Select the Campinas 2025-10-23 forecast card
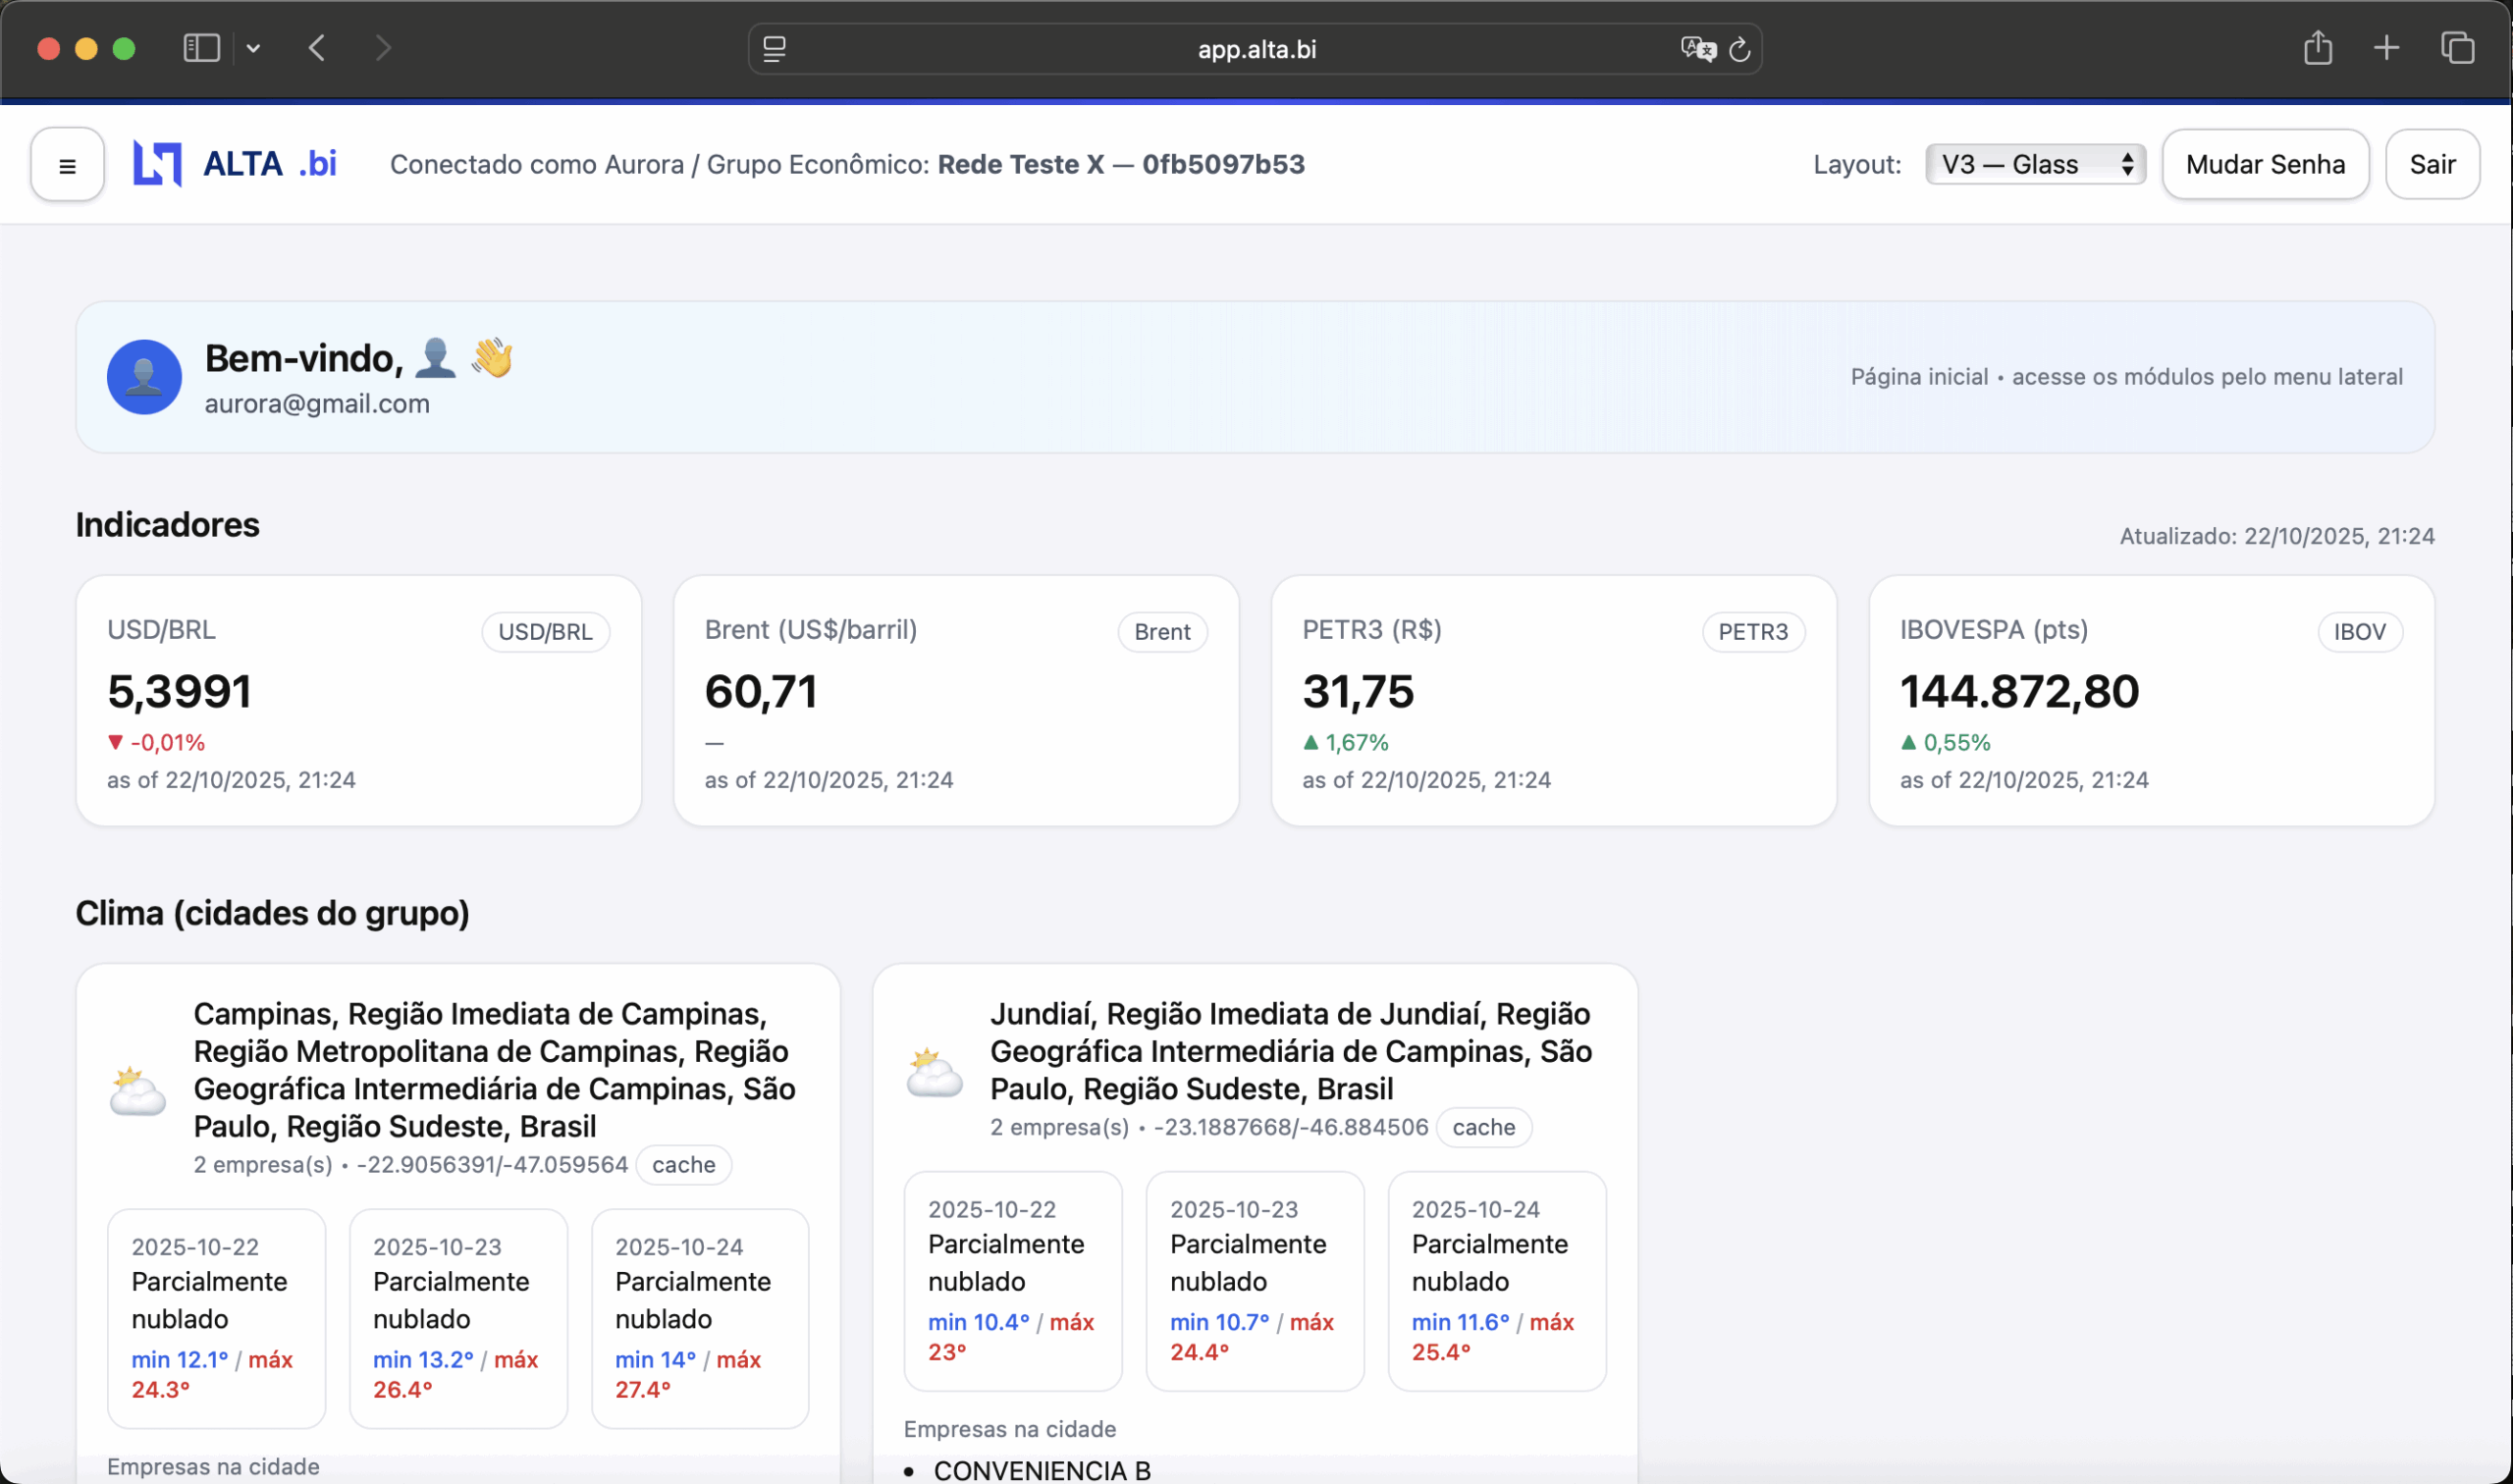2513x1484 pixels. [458, 1318]
